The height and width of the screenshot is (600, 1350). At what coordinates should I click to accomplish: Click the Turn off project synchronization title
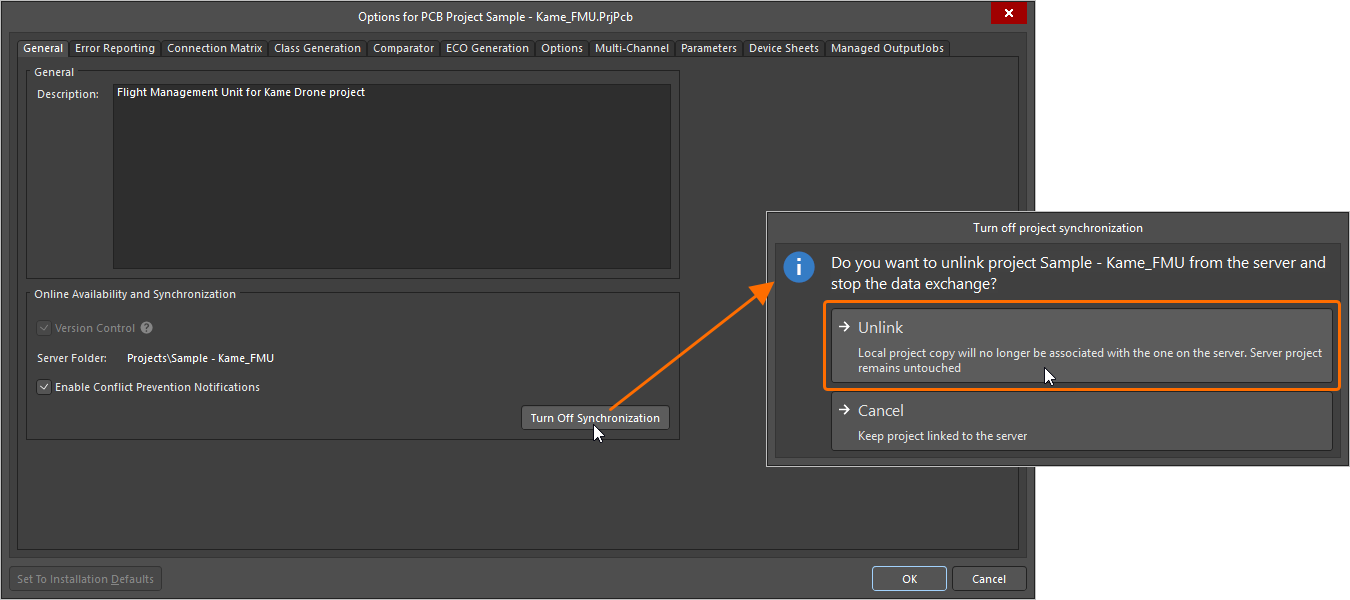(x=1058, y=228)
